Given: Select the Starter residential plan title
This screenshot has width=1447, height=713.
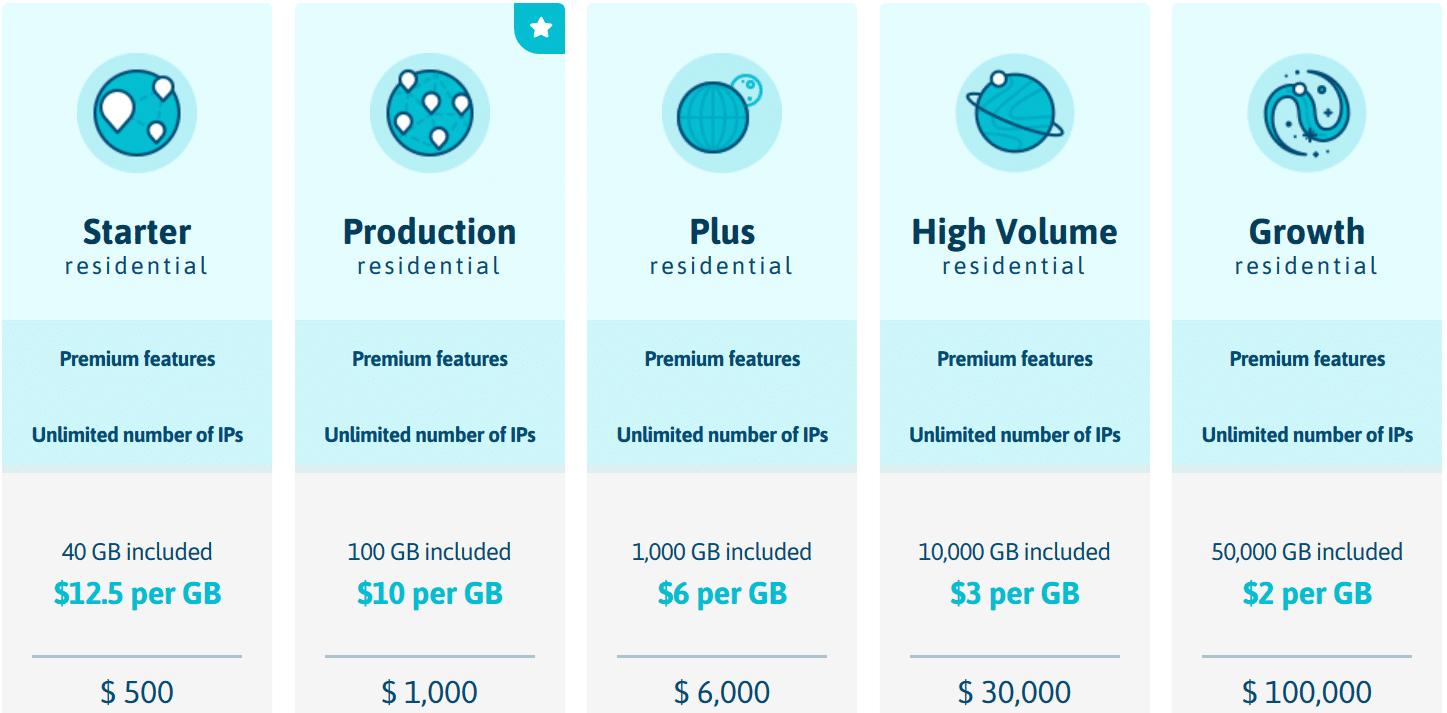Looking at the screenshot, I should [137, 246].
